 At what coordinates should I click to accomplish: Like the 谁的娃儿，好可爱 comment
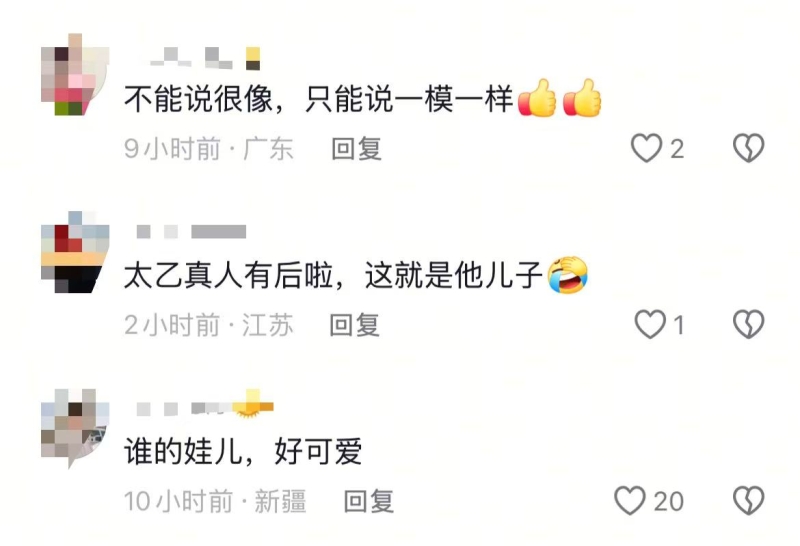(630, 501)
